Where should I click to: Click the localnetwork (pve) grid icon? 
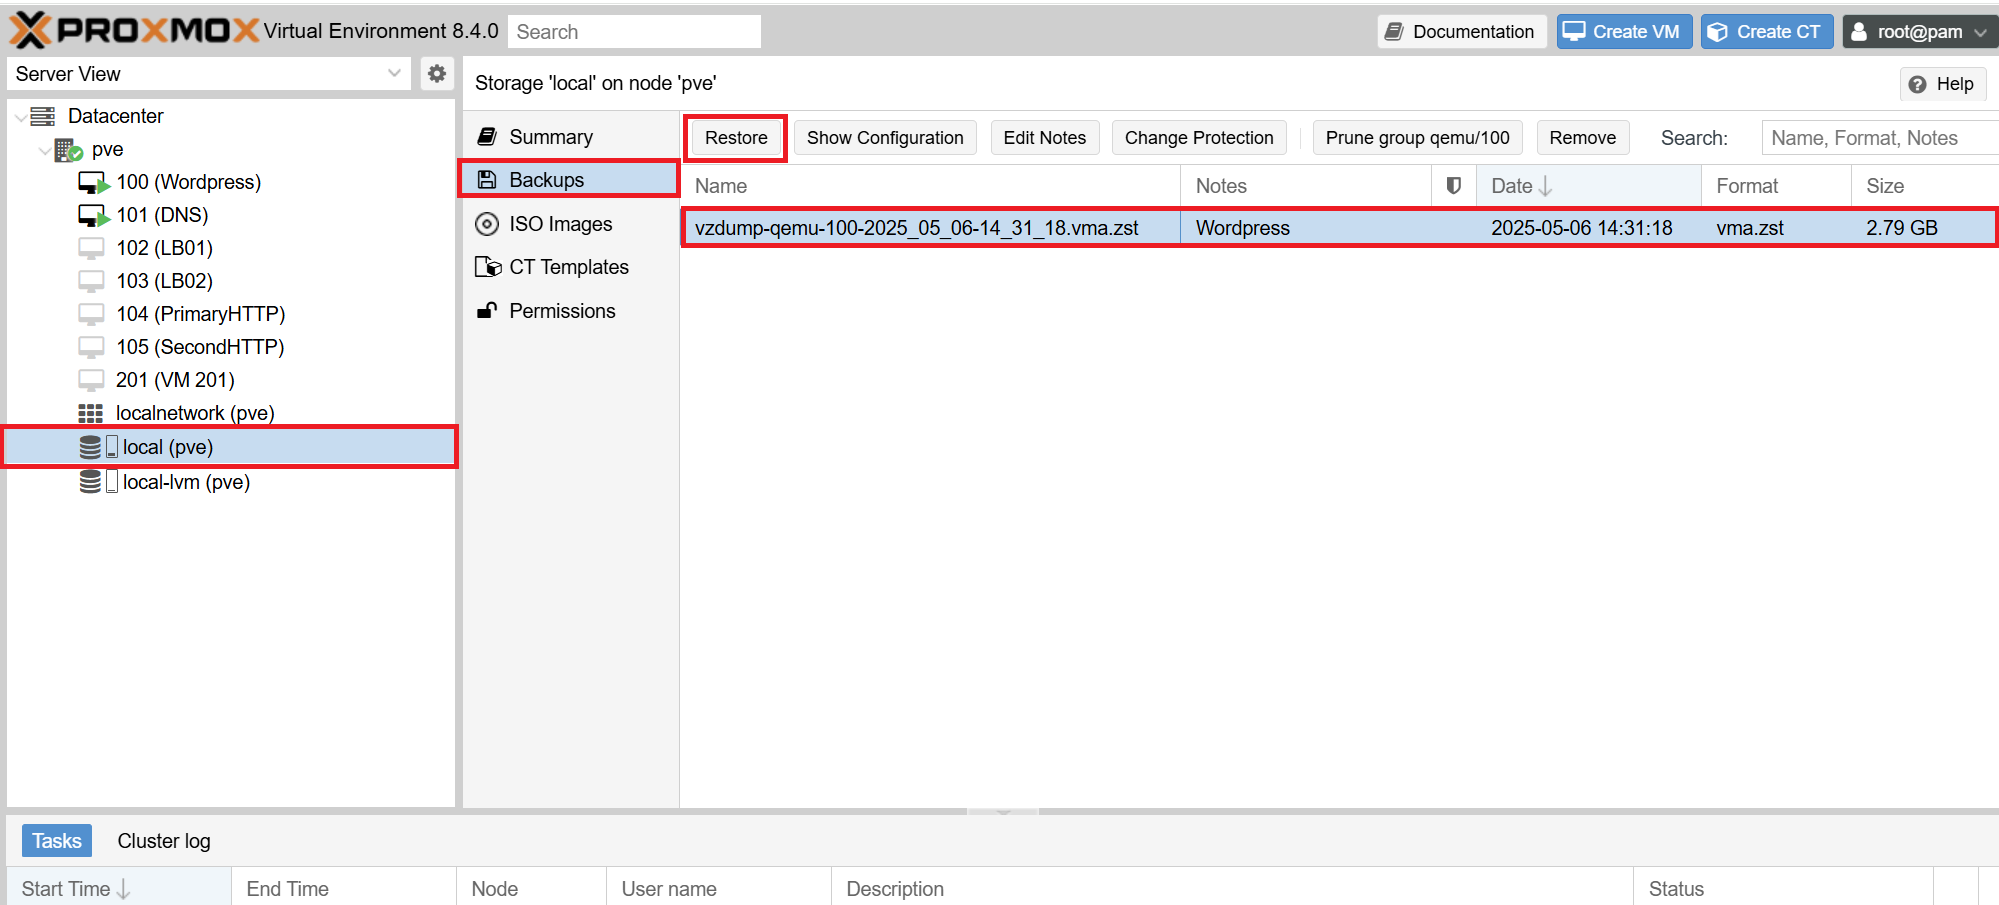(x=91, y=413)
